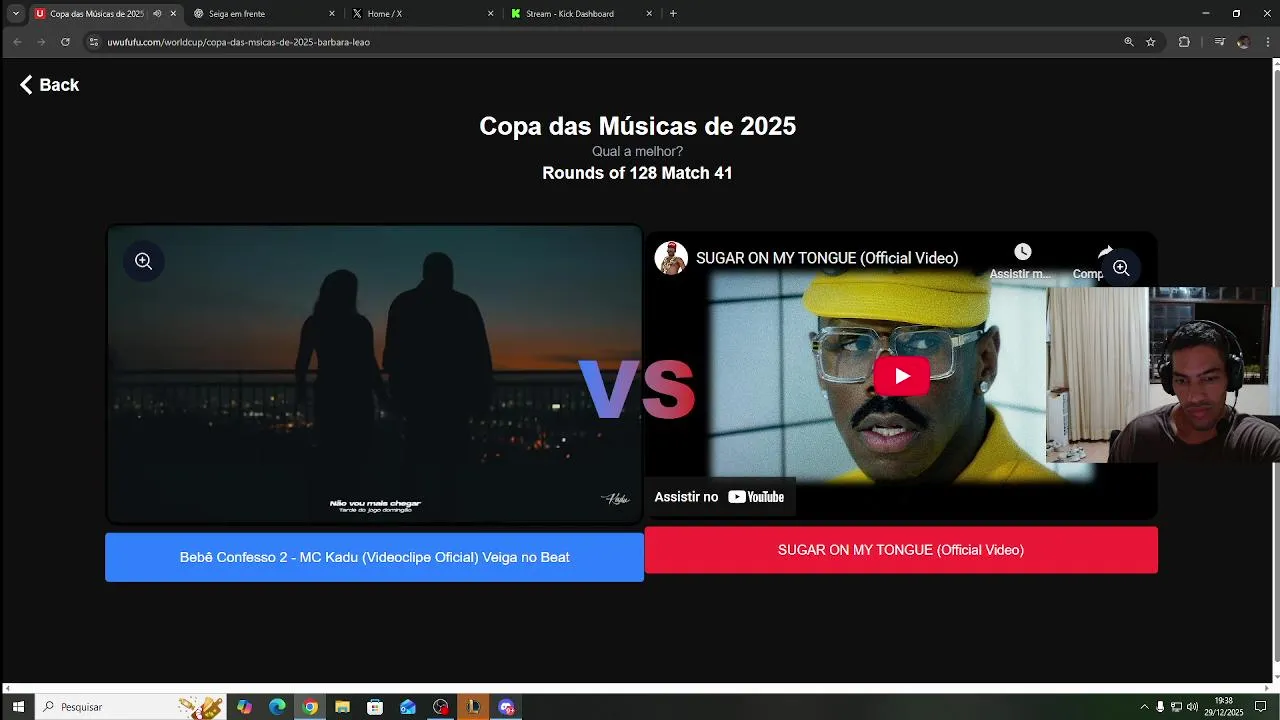The image size is (1280, 720).
Task: Go back using the Back arrow link
Action: click(49, 85)
